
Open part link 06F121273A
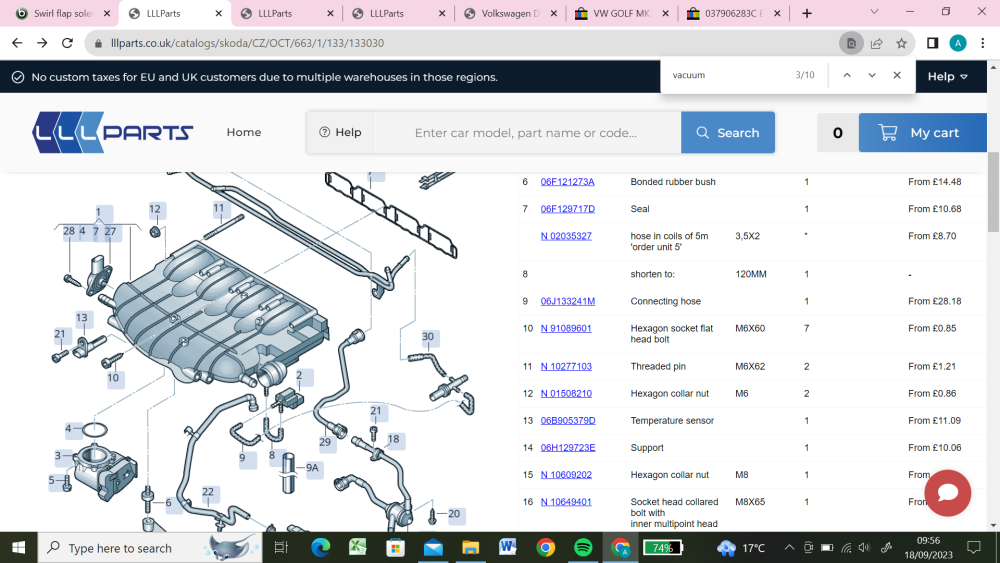pyautogui.click(x=568, y=182)
